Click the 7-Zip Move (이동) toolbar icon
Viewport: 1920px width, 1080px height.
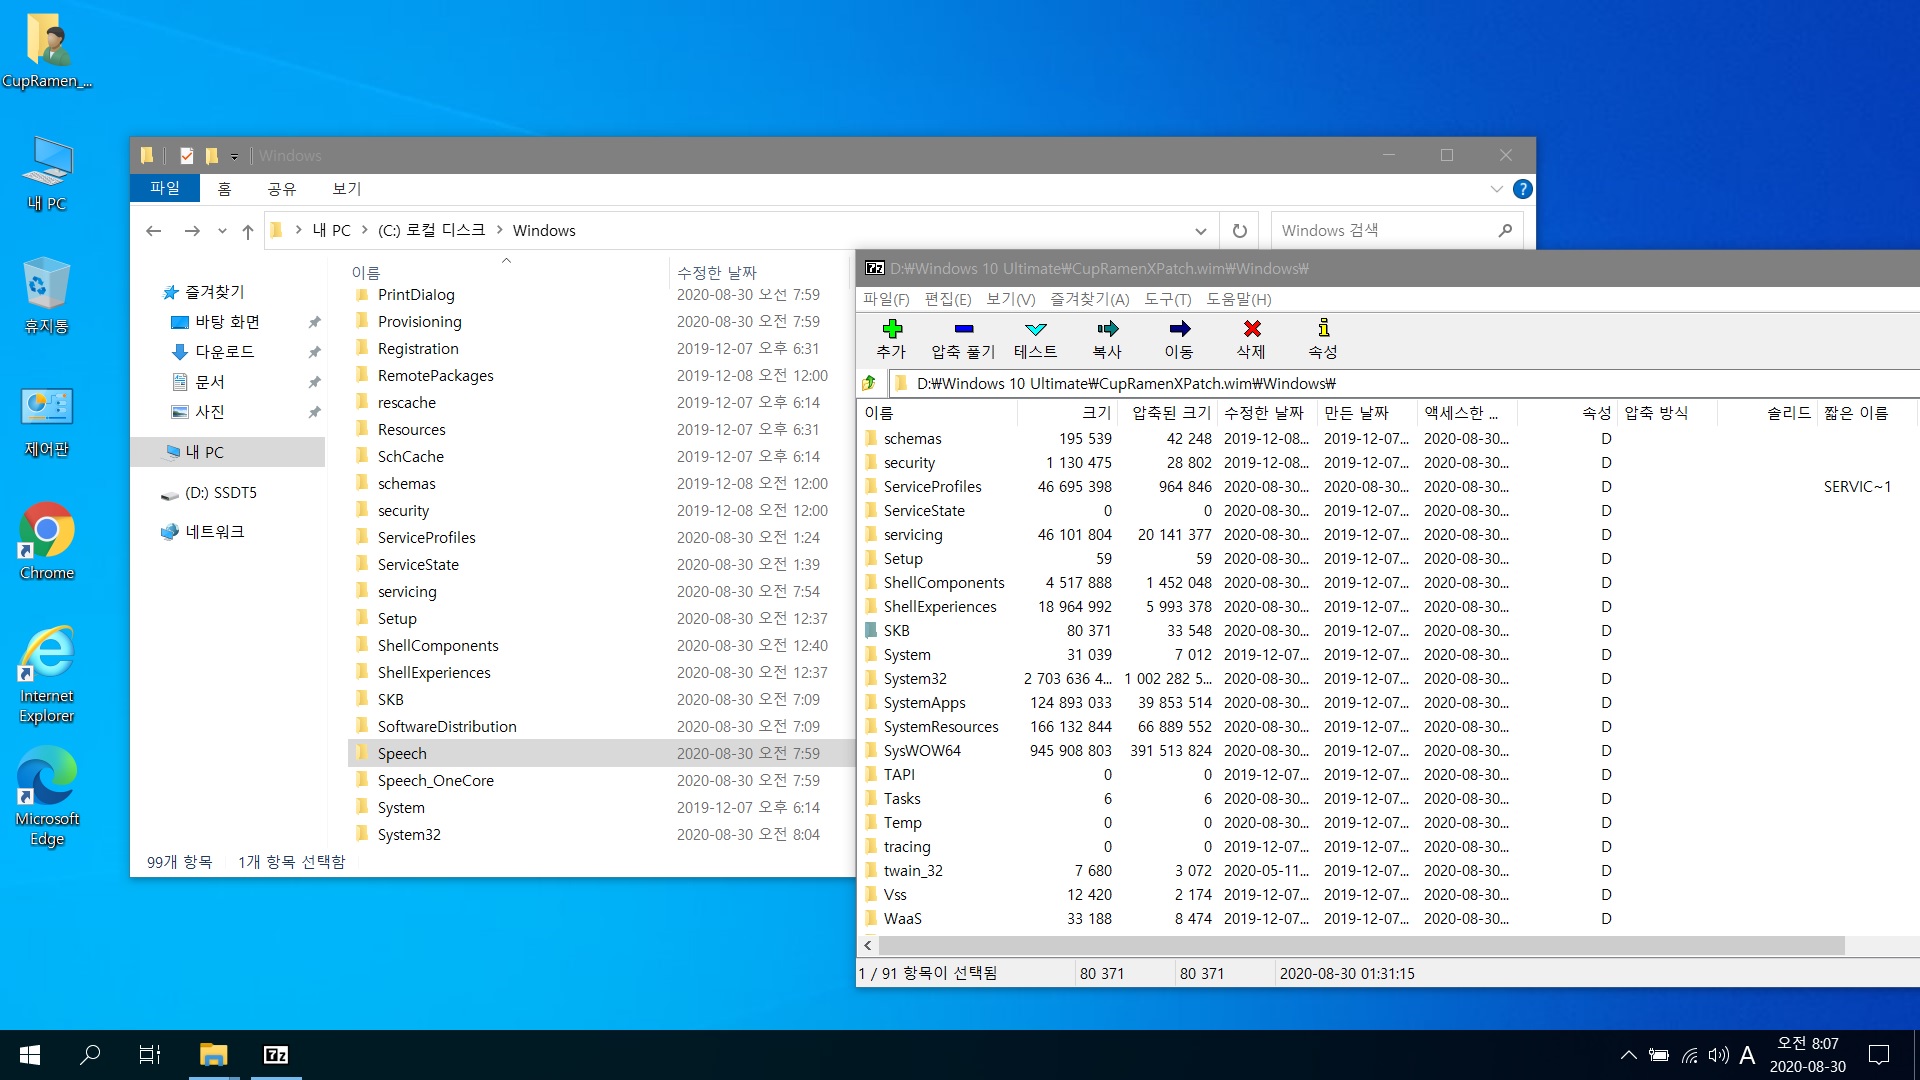(x=1179, y=329)
